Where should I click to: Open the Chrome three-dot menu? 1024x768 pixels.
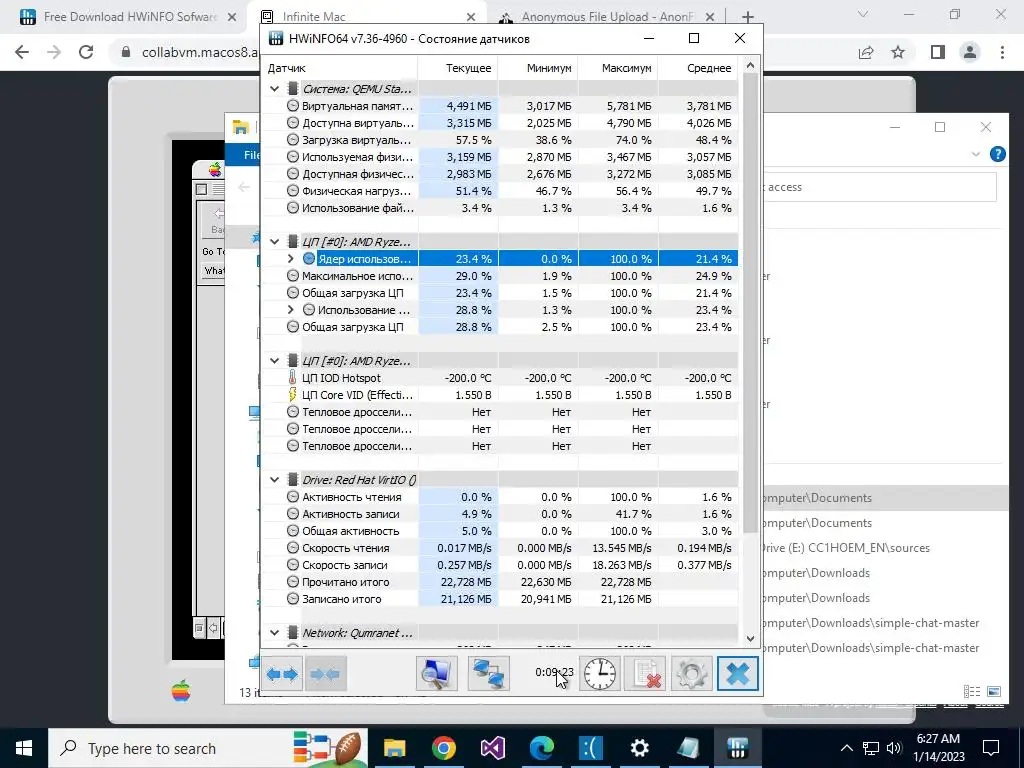(x=1002, y=52)
